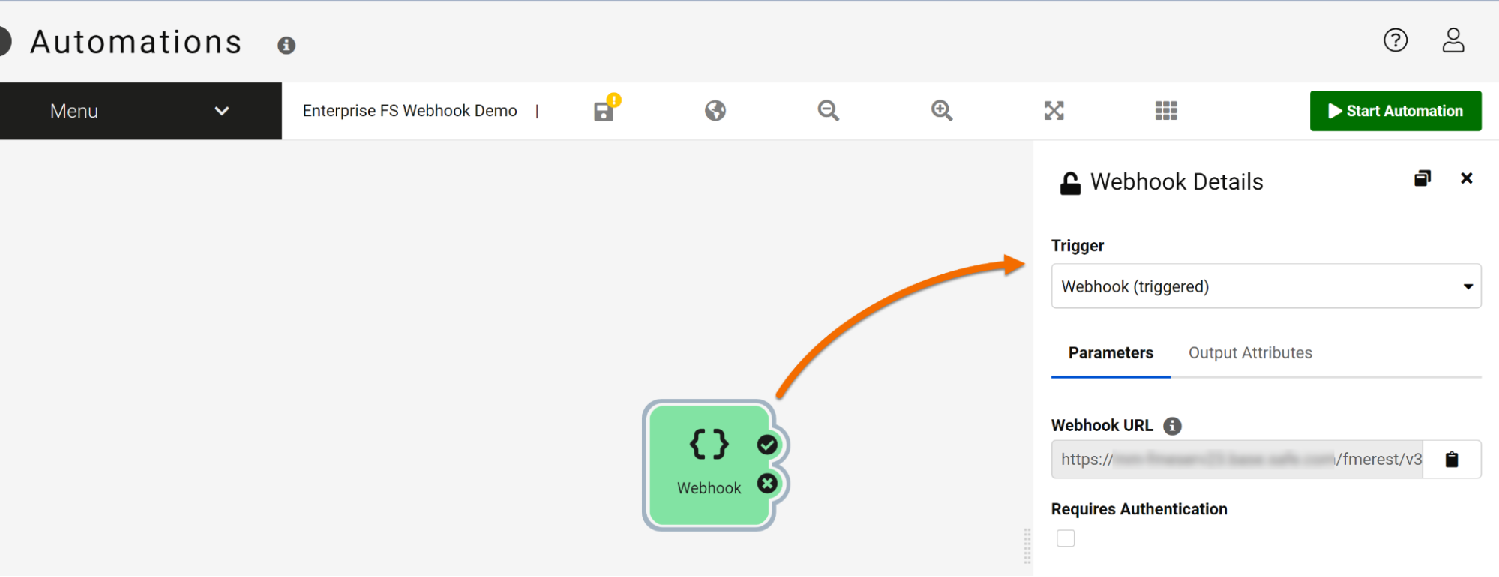Expand the Webhook URL info tooltip icon
The image size is (1499, 577).
(1172, 425)
